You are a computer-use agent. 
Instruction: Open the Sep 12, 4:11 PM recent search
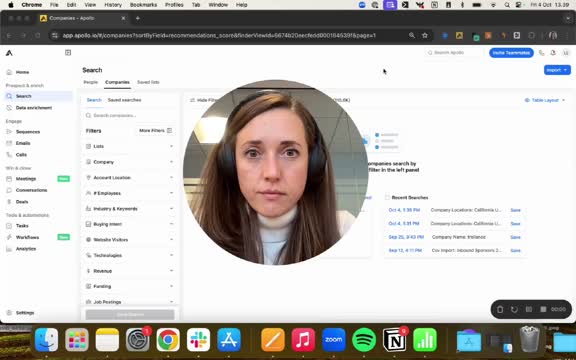(405, 251)
